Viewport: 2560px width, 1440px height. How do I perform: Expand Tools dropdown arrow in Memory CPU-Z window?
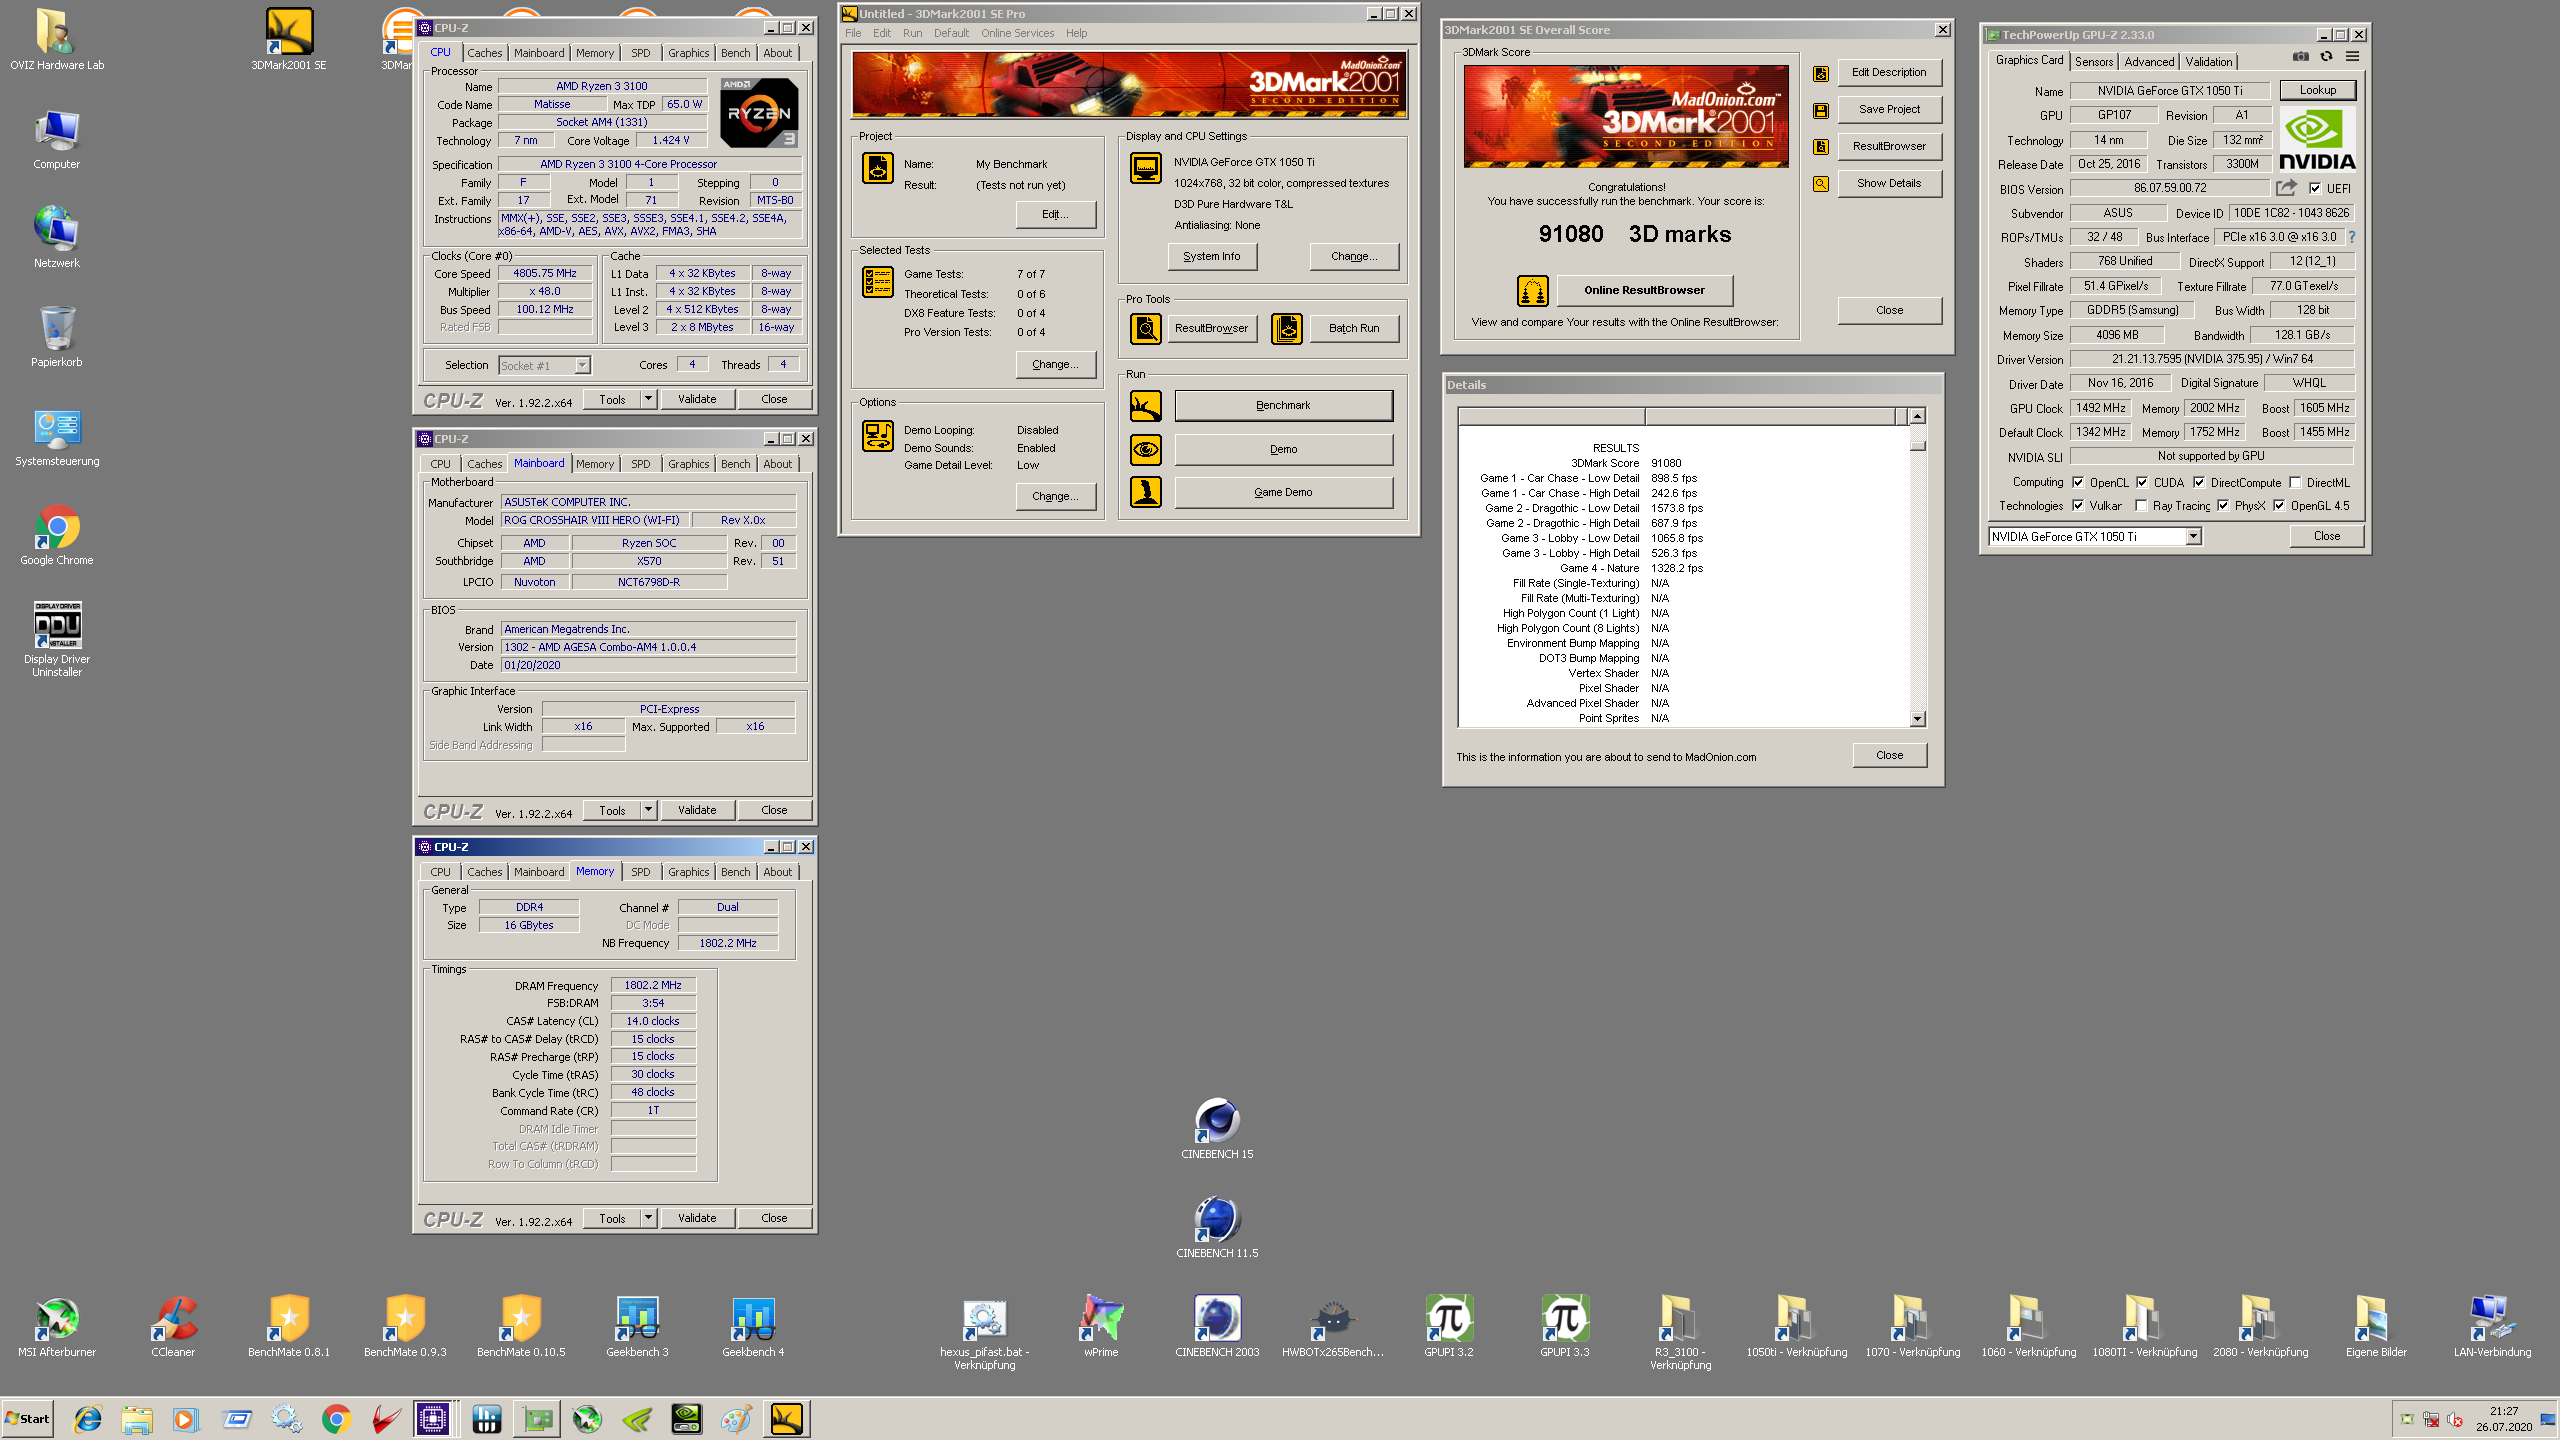click(648, 1218)
